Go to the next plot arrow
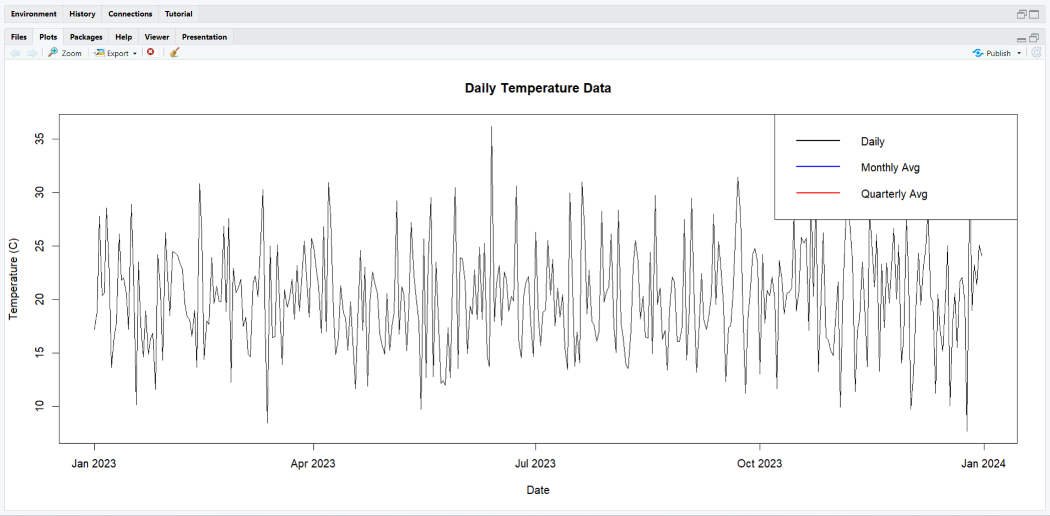The image size is (1050, 516). (32, 53)
